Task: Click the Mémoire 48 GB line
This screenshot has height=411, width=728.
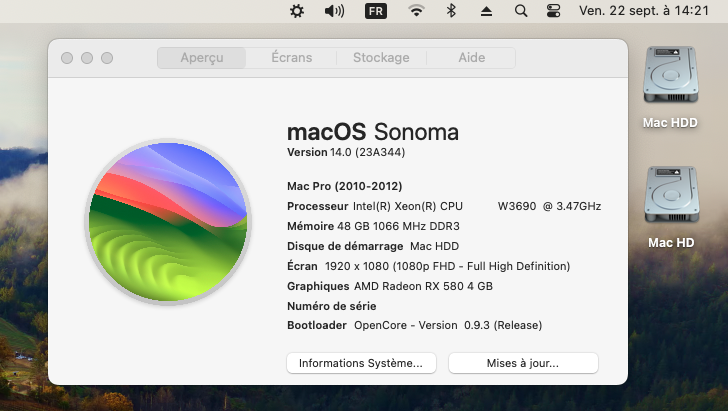Action: (373, 226)
